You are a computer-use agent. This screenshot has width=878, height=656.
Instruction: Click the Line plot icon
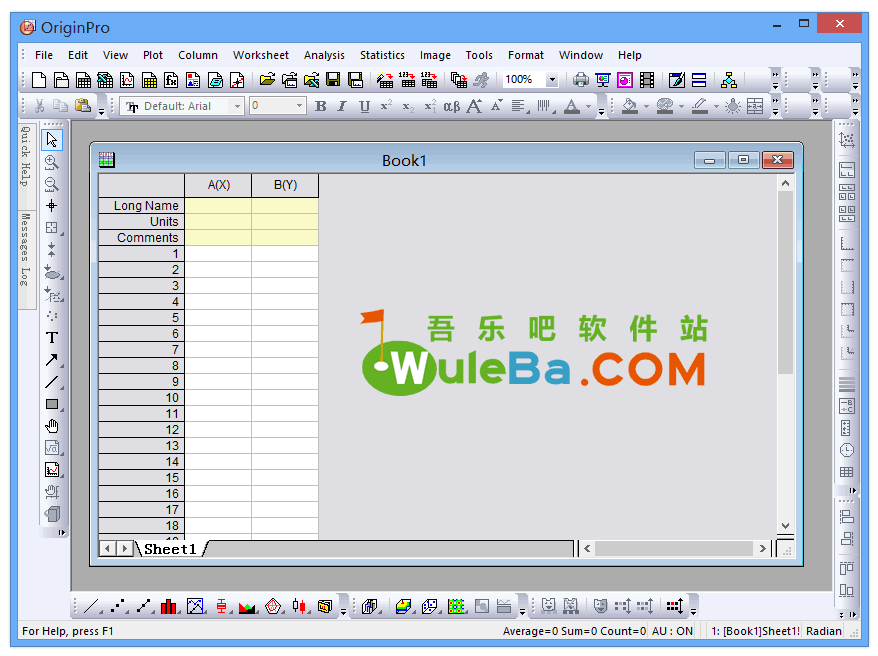(x=92, y=606)
